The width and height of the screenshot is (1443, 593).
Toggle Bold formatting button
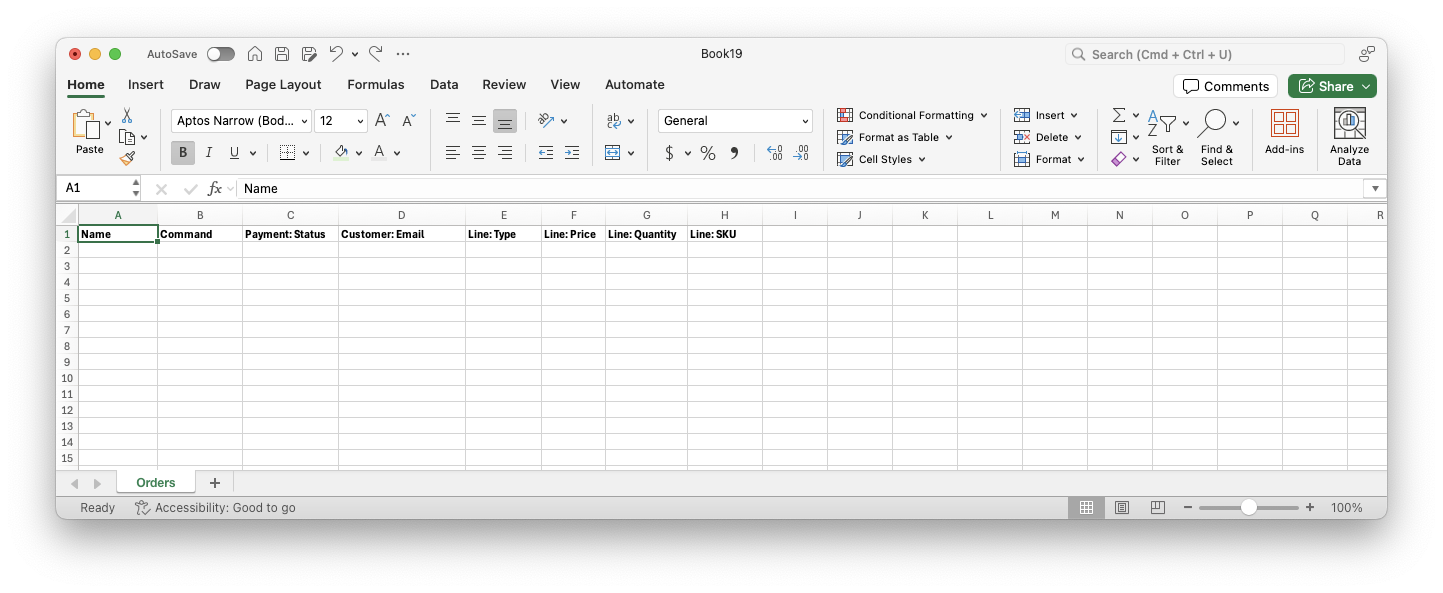(183, 153)
